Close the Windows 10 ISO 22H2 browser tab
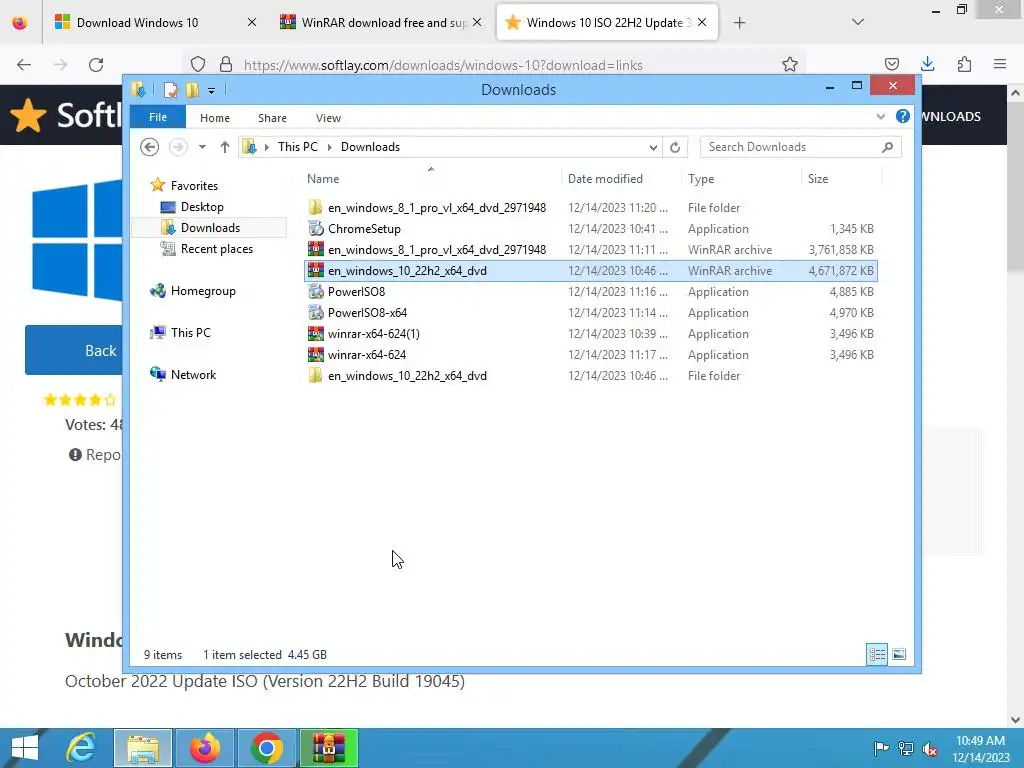 click(701, 22)
